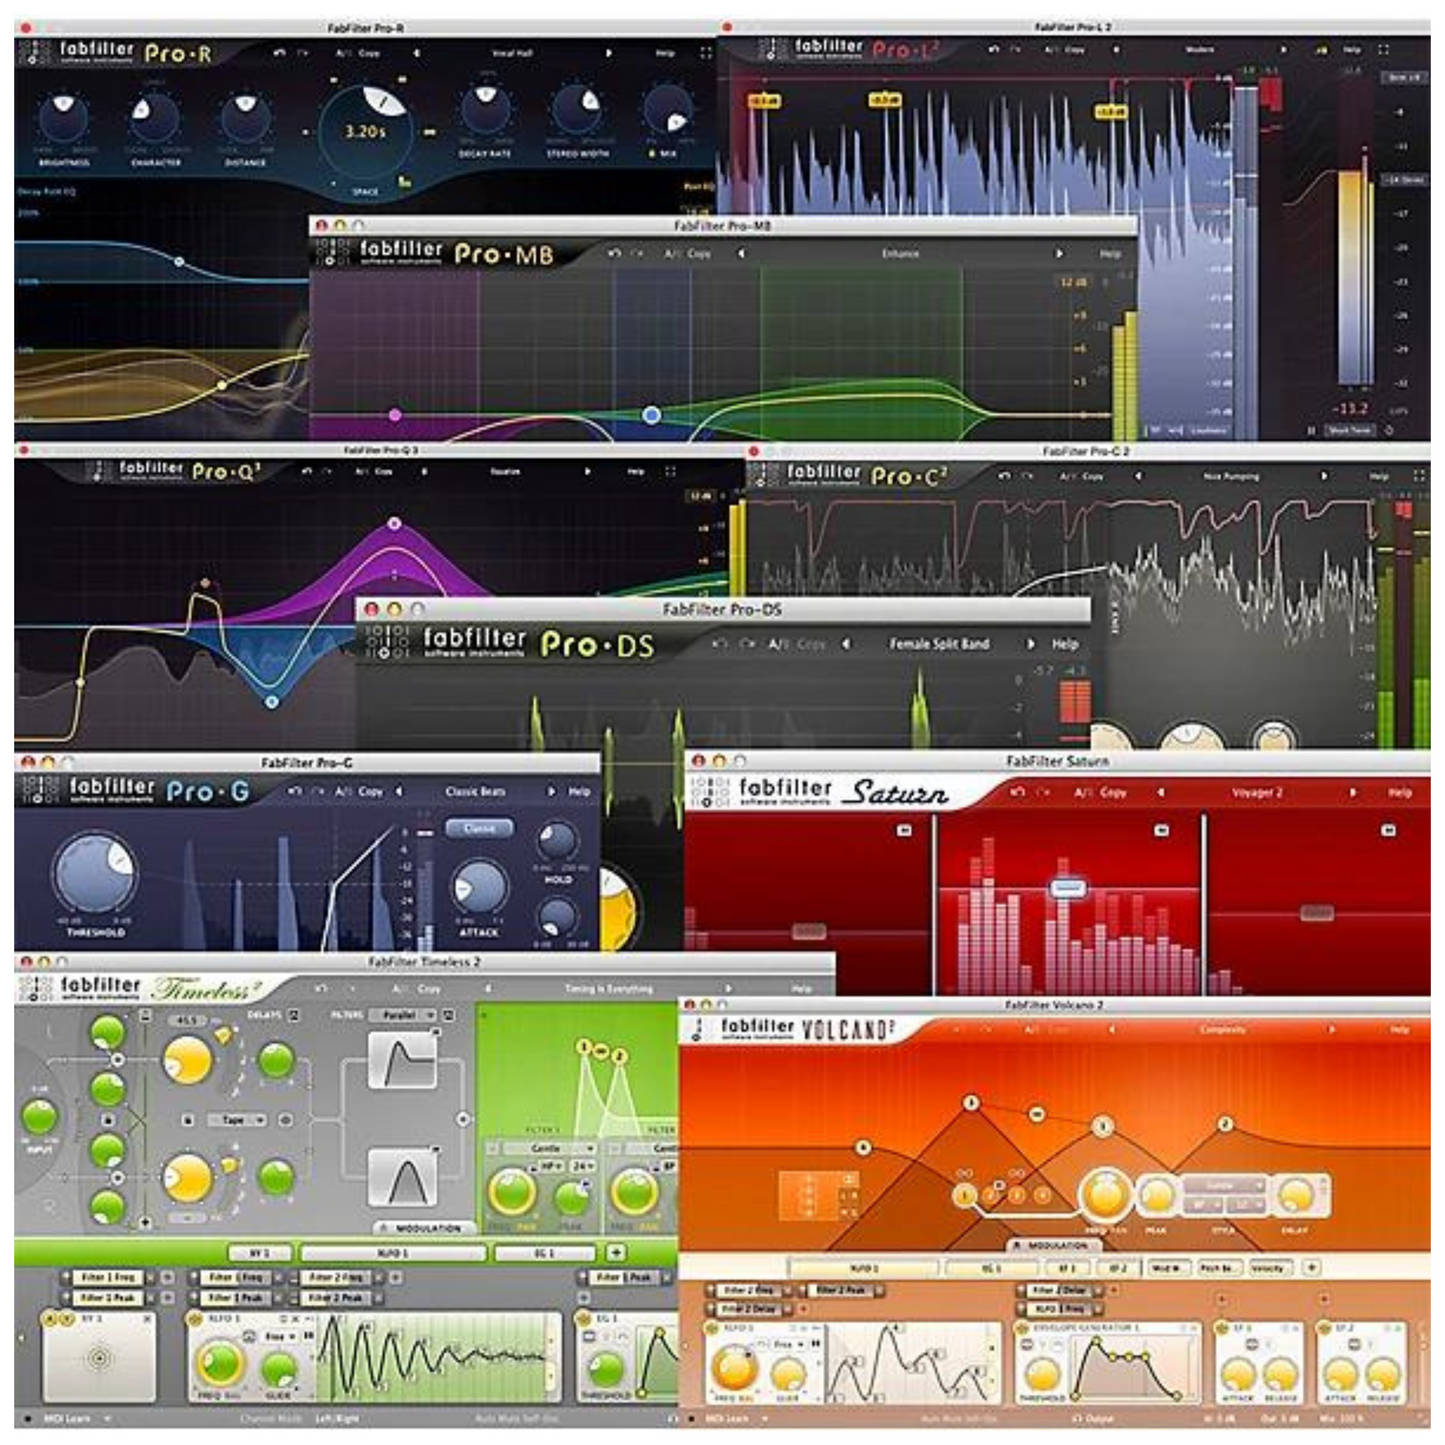Toggle the Classic mode button in Pro-G

479,830
